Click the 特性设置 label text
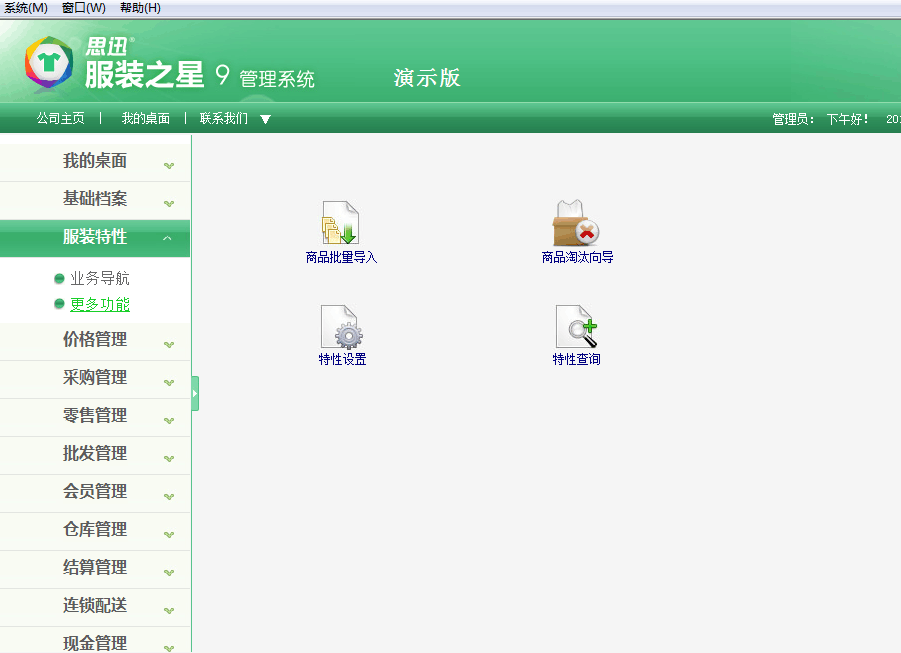Viewport: 901px width, 653px height. 342,359
